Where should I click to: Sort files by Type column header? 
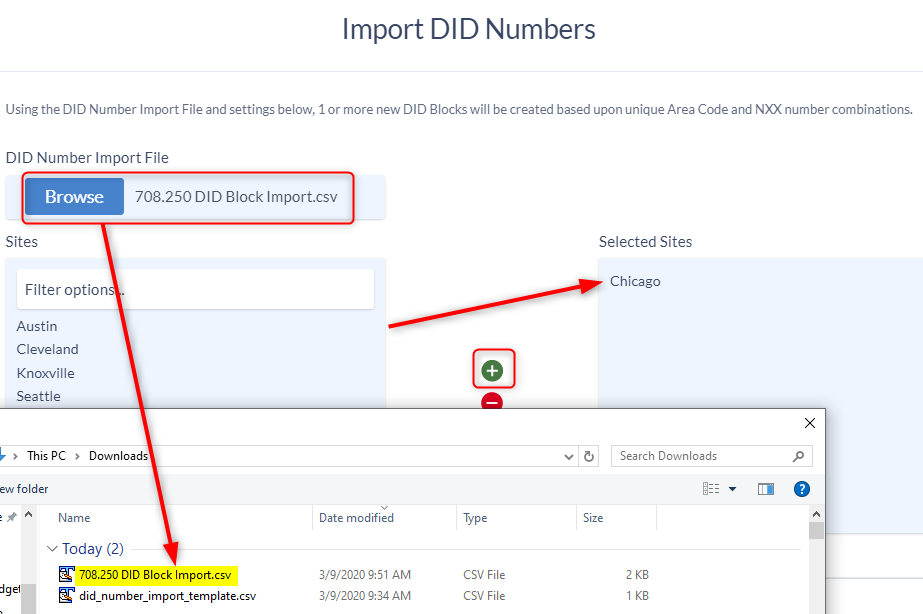tap(475, 517)
